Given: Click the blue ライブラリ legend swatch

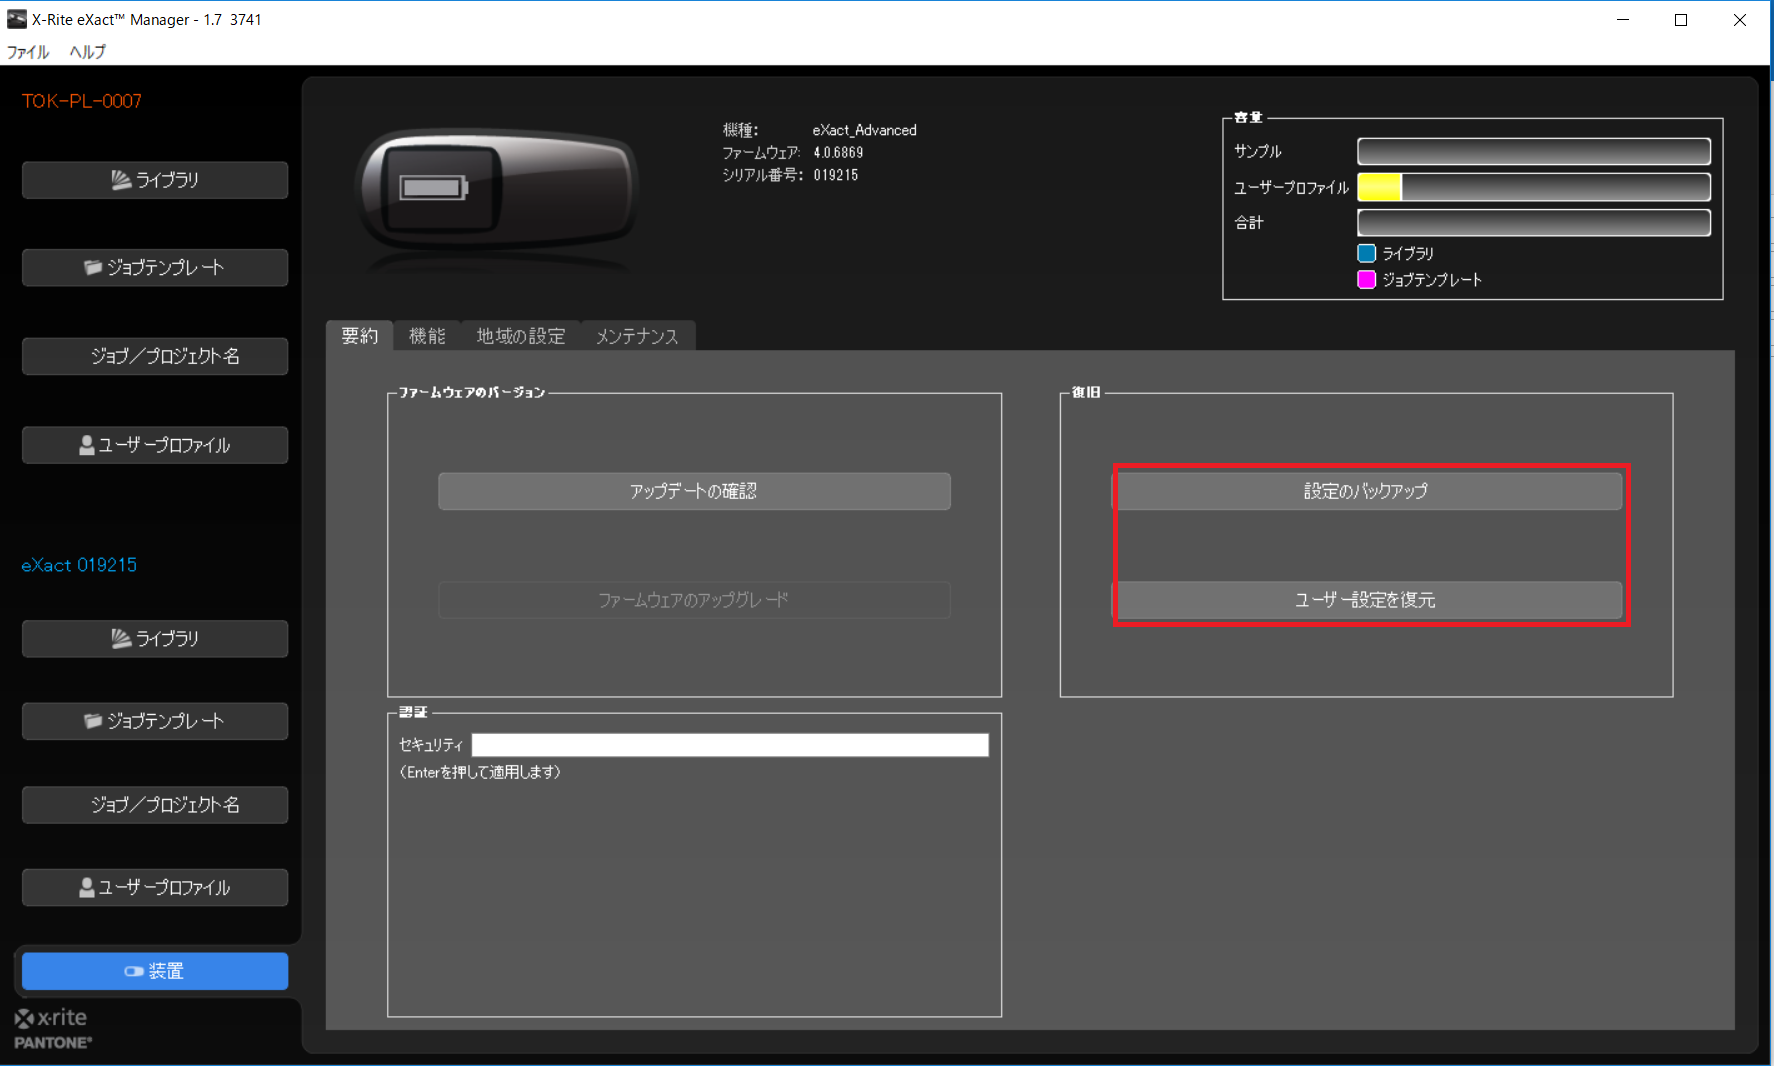Looking at the screenshot, I should [x=1366, y=253].
